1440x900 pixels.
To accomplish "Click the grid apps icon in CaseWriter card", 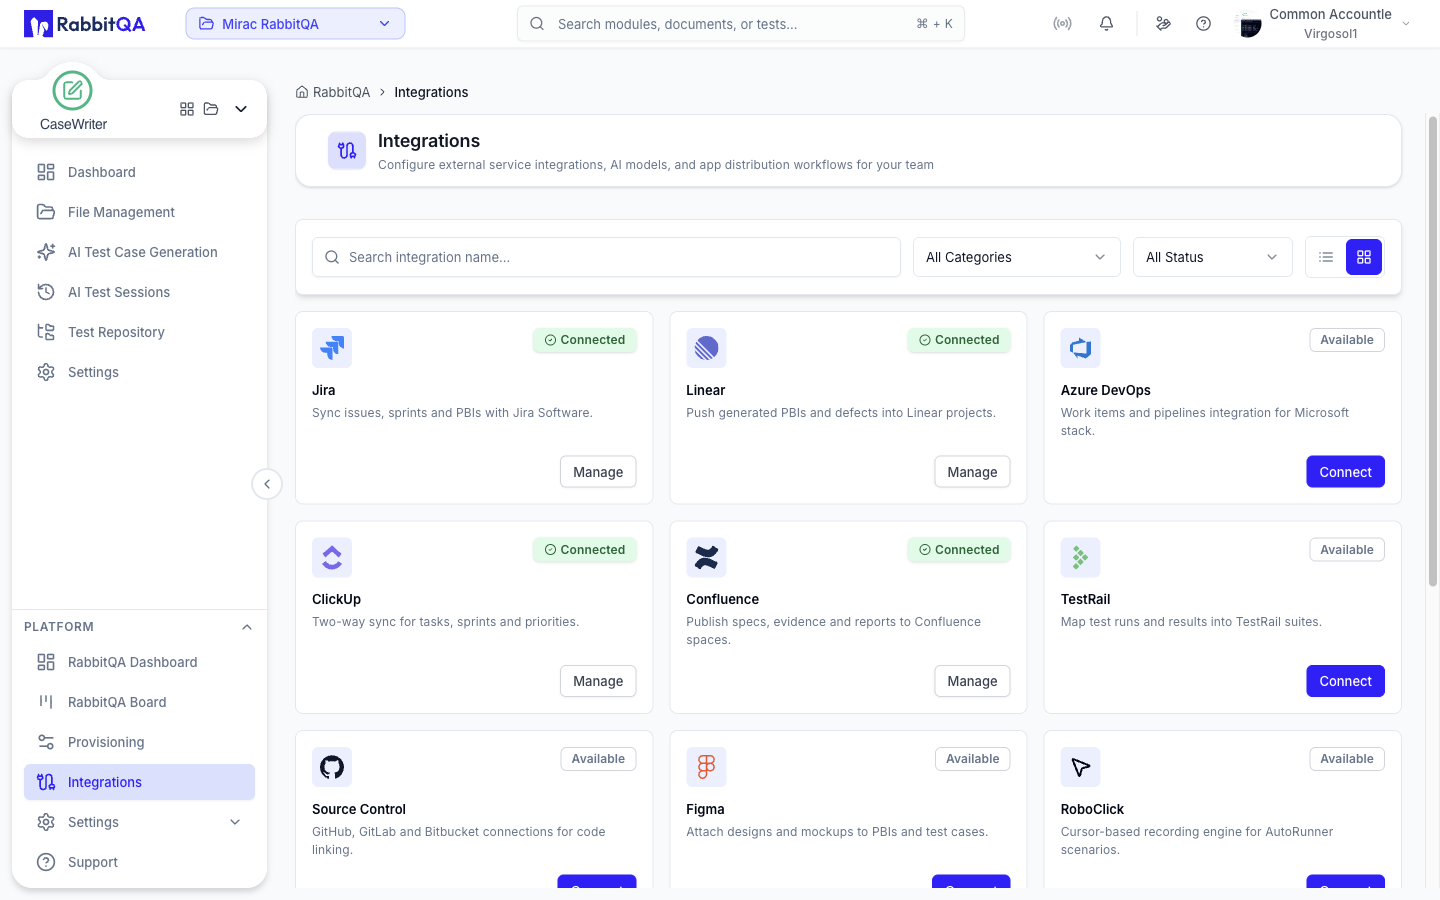I will (187, 109).
